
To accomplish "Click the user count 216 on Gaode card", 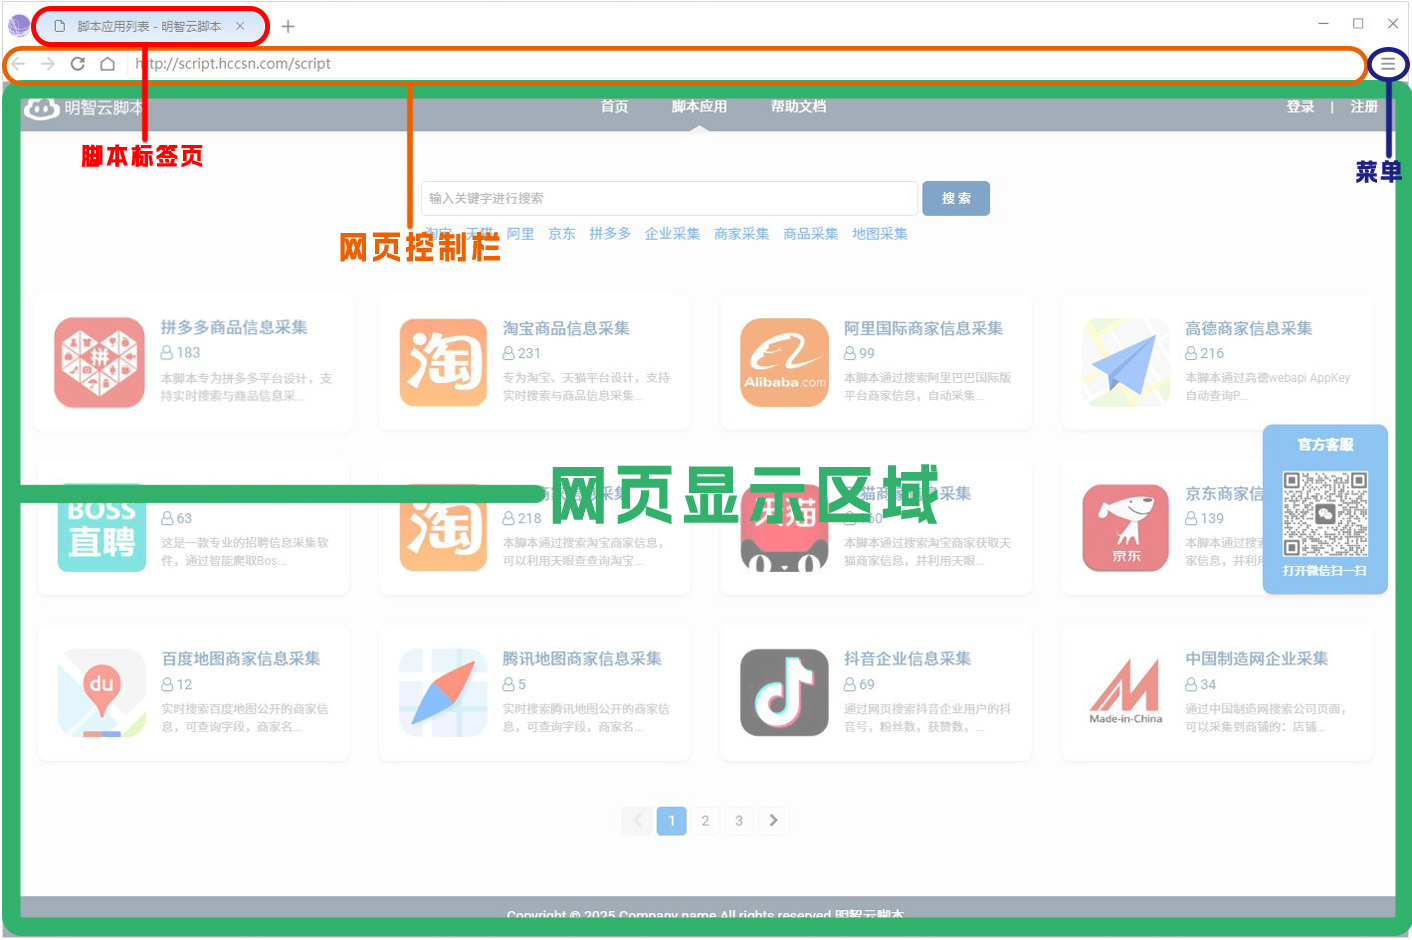I will 1205,354.
